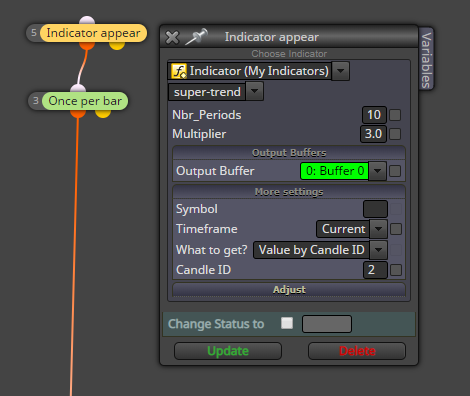Click the orange output of Indicator appear
The width and height of the screenshot is (470, 396).
click(87, 45)
